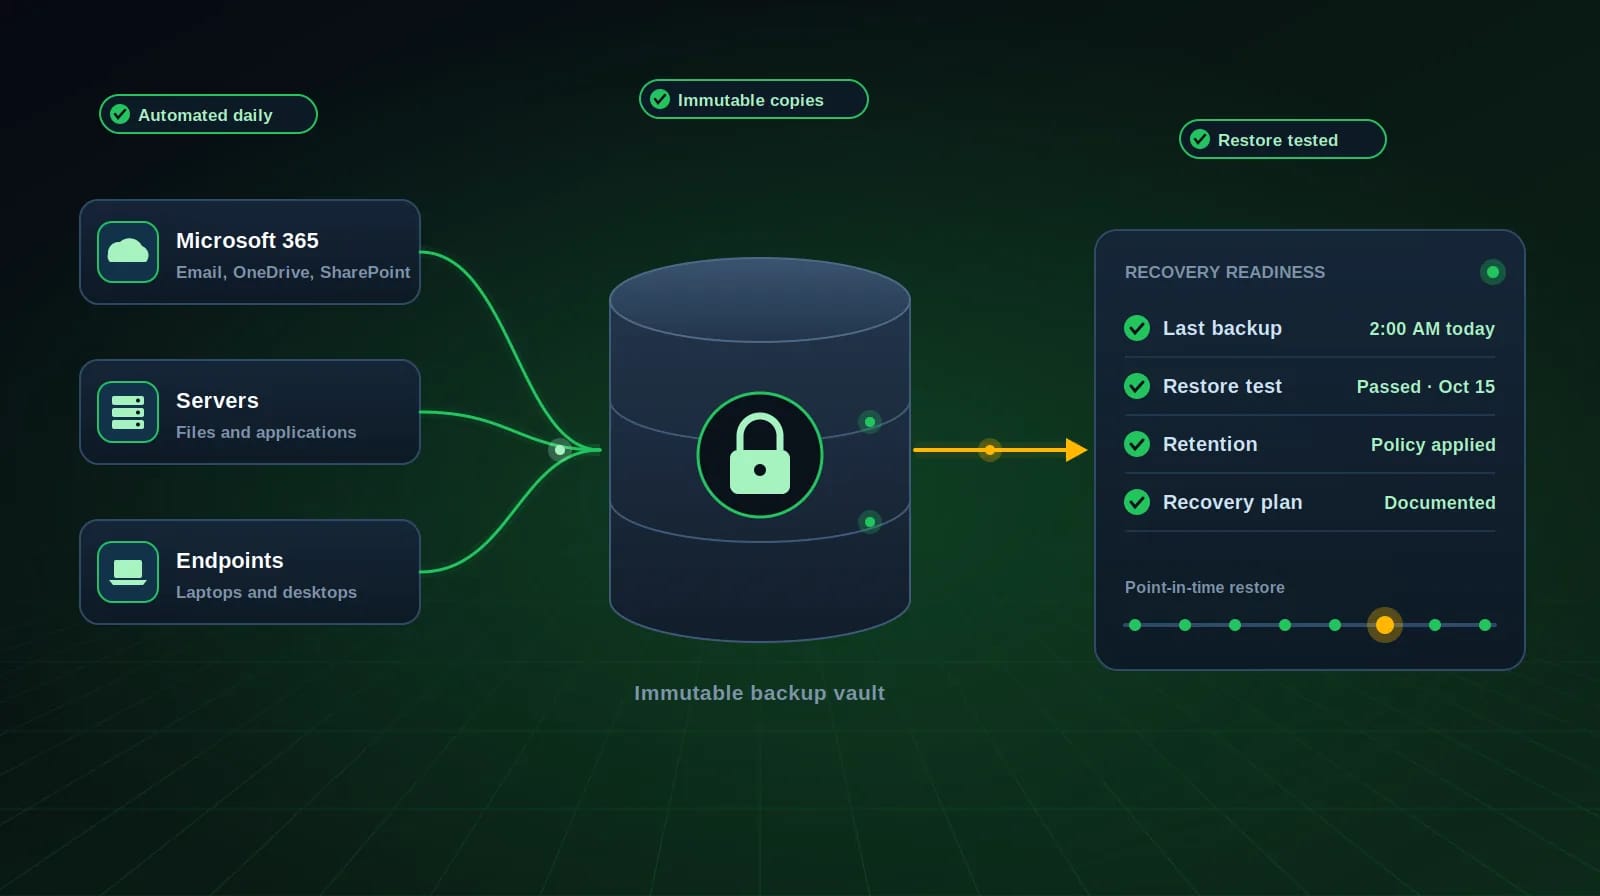
Task: Select the checkmark next to Retention
Action: click(1137, 444)
